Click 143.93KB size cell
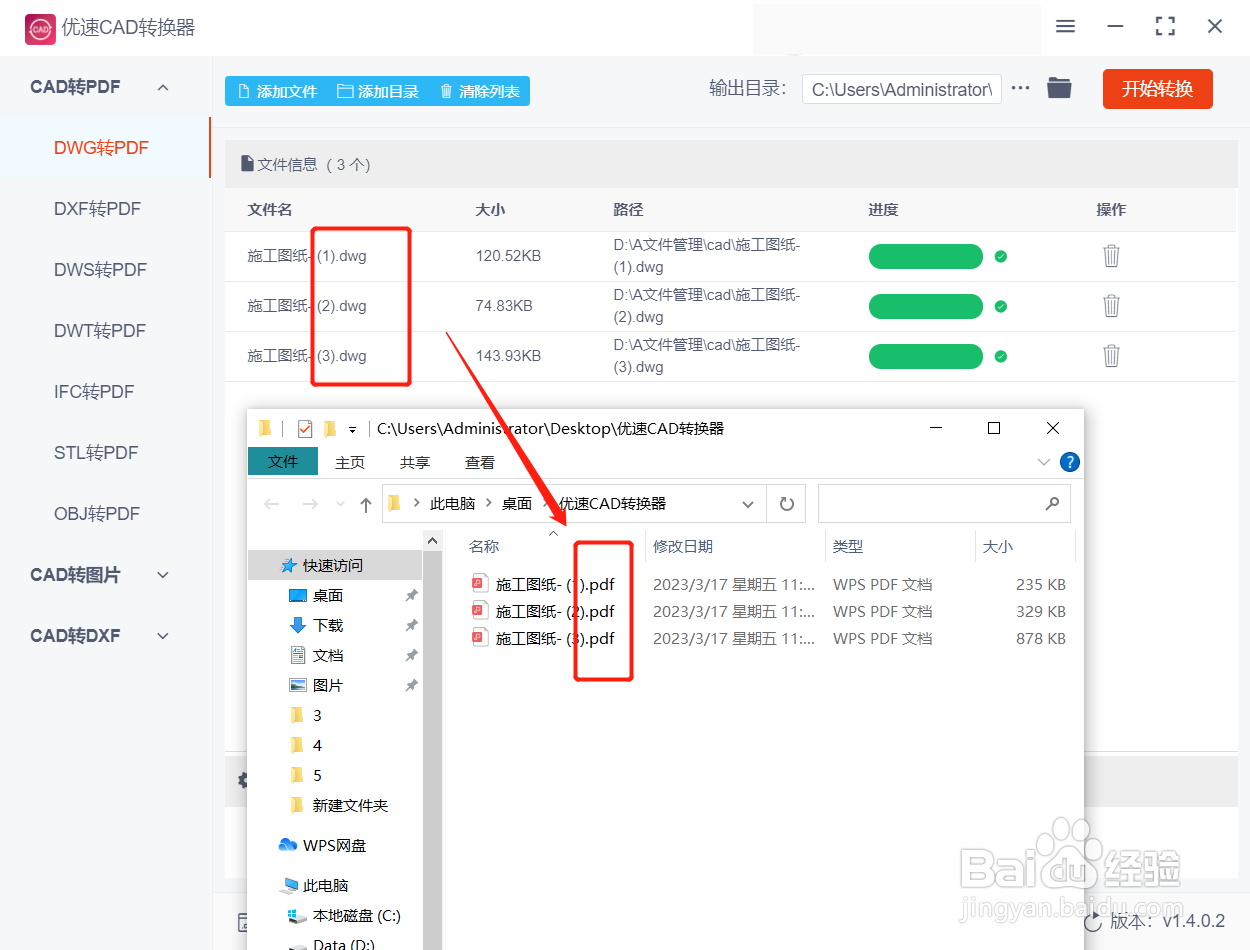The height and width of the screenshot is (950, 1250). (x=508, y=356)
